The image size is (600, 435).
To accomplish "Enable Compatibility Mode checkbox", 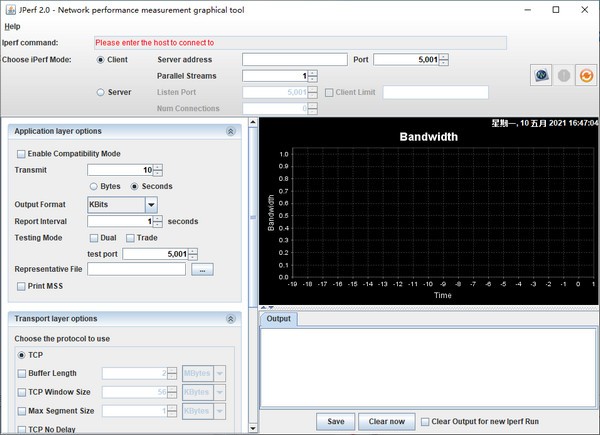I will 22,154.
